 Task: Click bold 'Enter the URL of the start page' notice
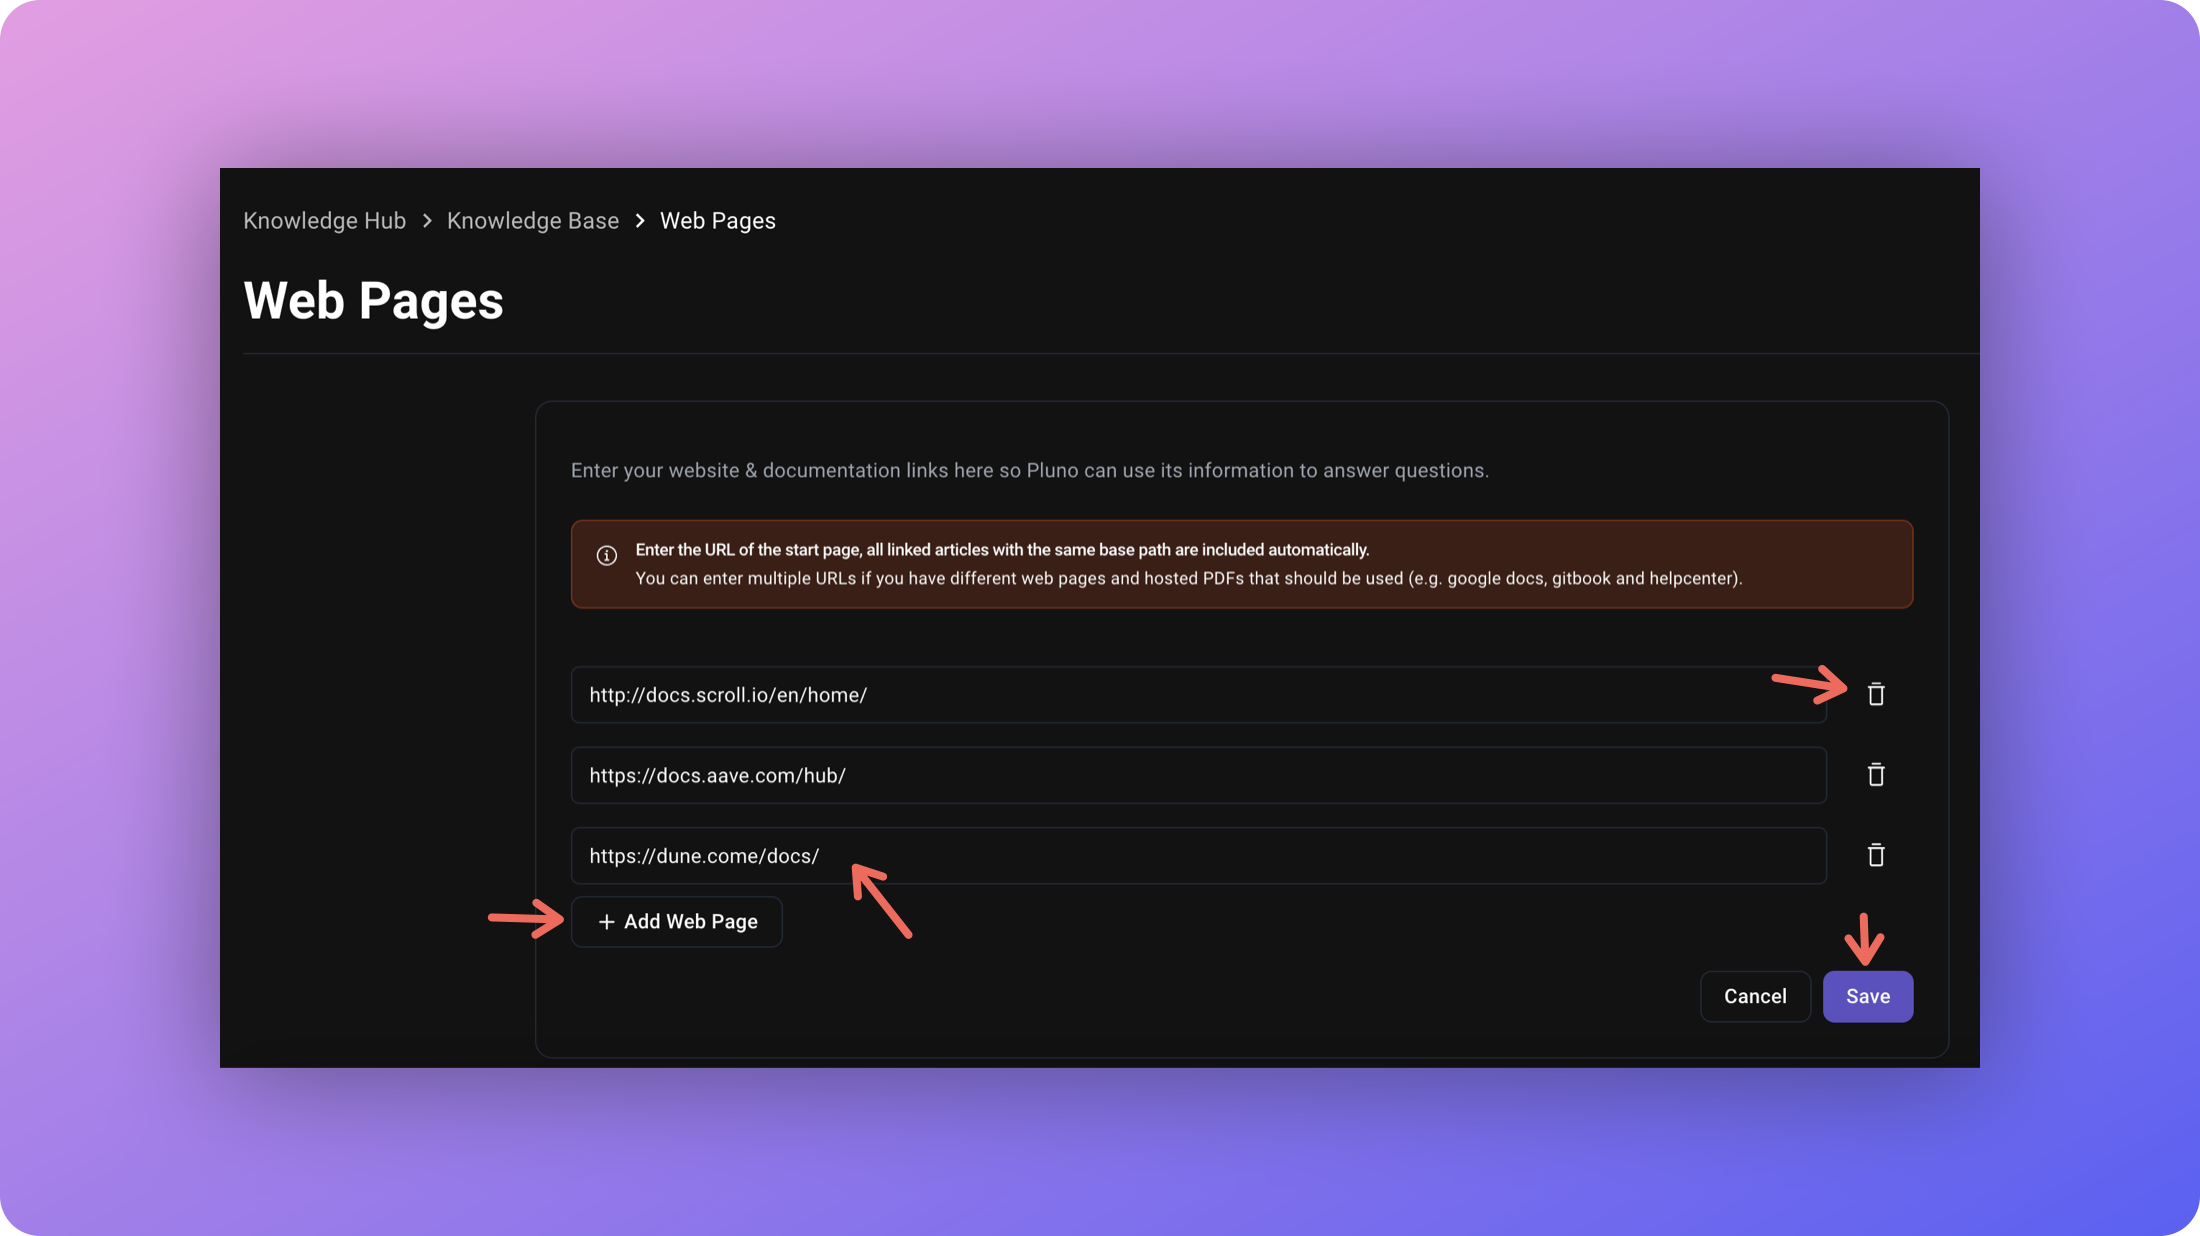tap(1001, 550)
